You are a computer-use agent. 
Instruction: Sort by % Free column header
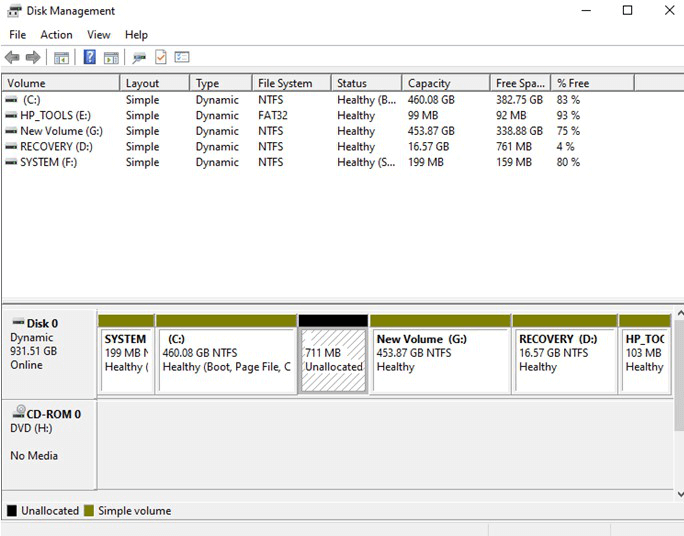click(x=593, y=83)
